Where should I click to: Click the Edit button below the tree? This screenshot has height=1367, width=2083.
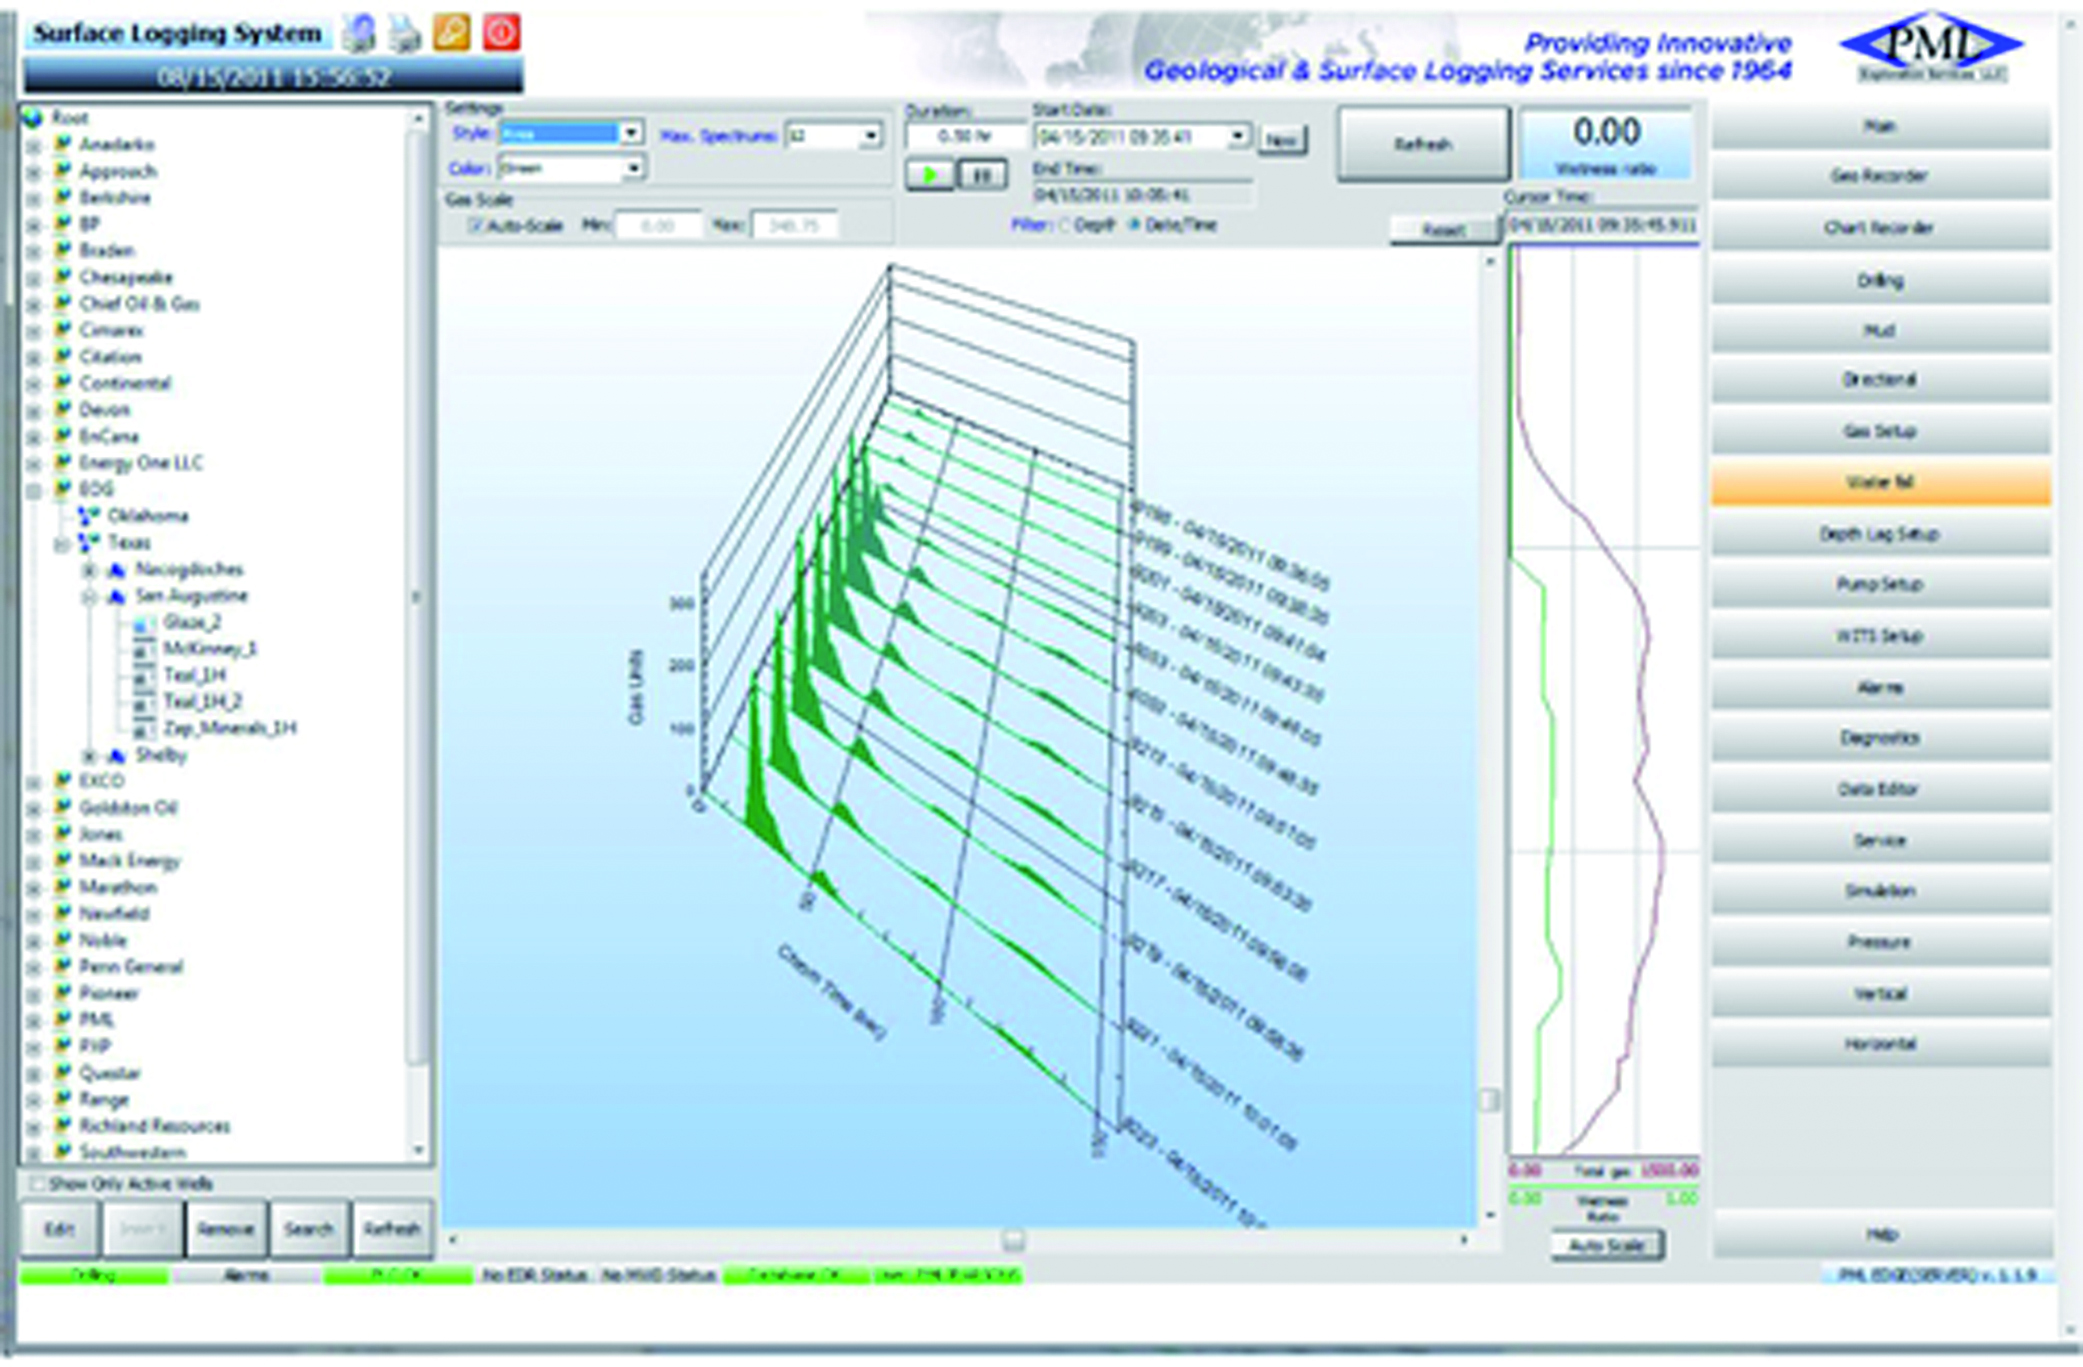click(60, 1229)
